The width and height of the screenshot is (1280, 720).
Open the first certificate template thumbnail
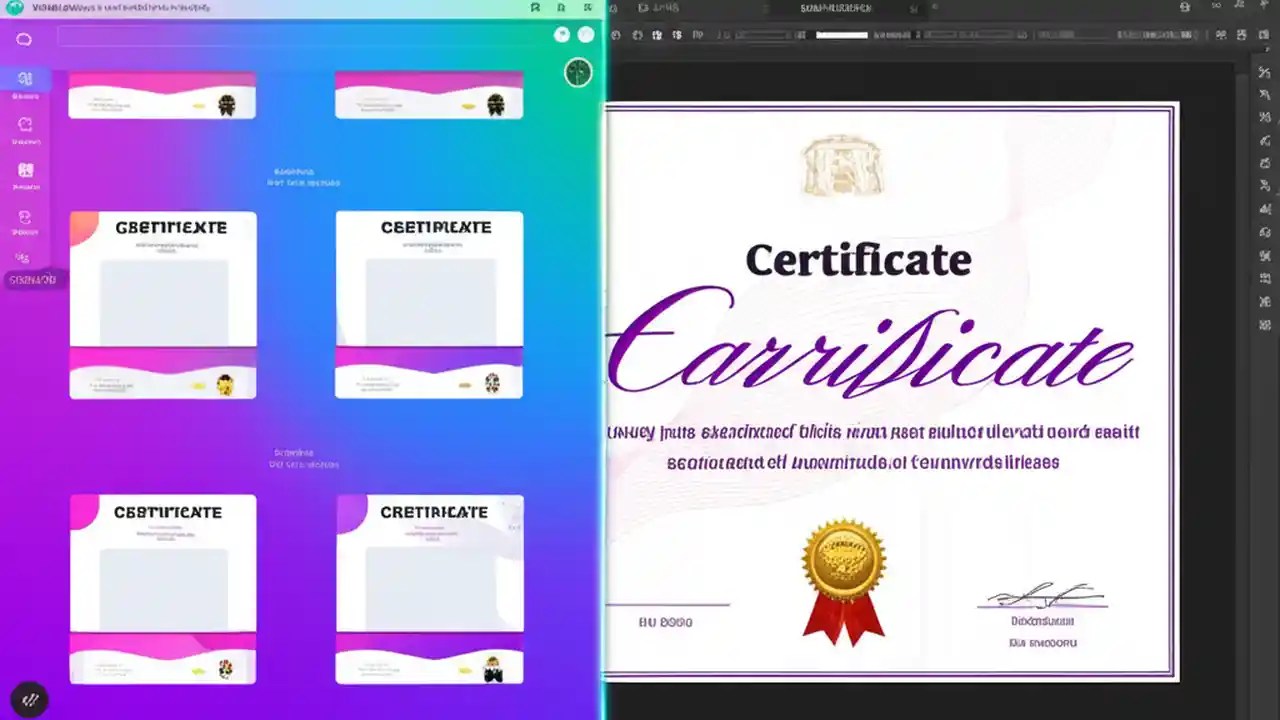pyautogui.click(x=162, y=95)
